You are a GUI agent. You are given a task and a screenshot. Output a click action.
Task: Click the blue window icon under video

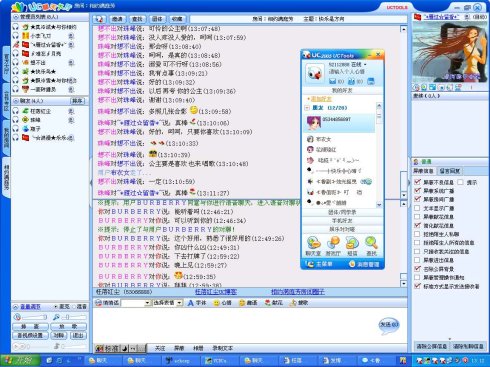pyautogui.click(x=432, y=87)
